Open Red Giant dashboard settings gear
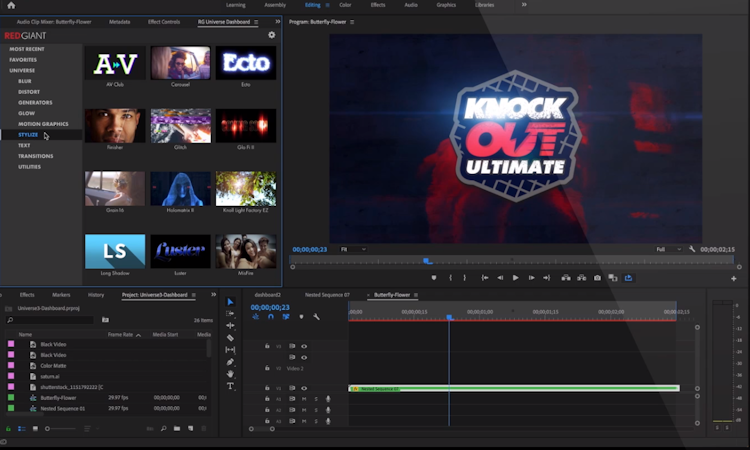 click(x=271, y=35)
